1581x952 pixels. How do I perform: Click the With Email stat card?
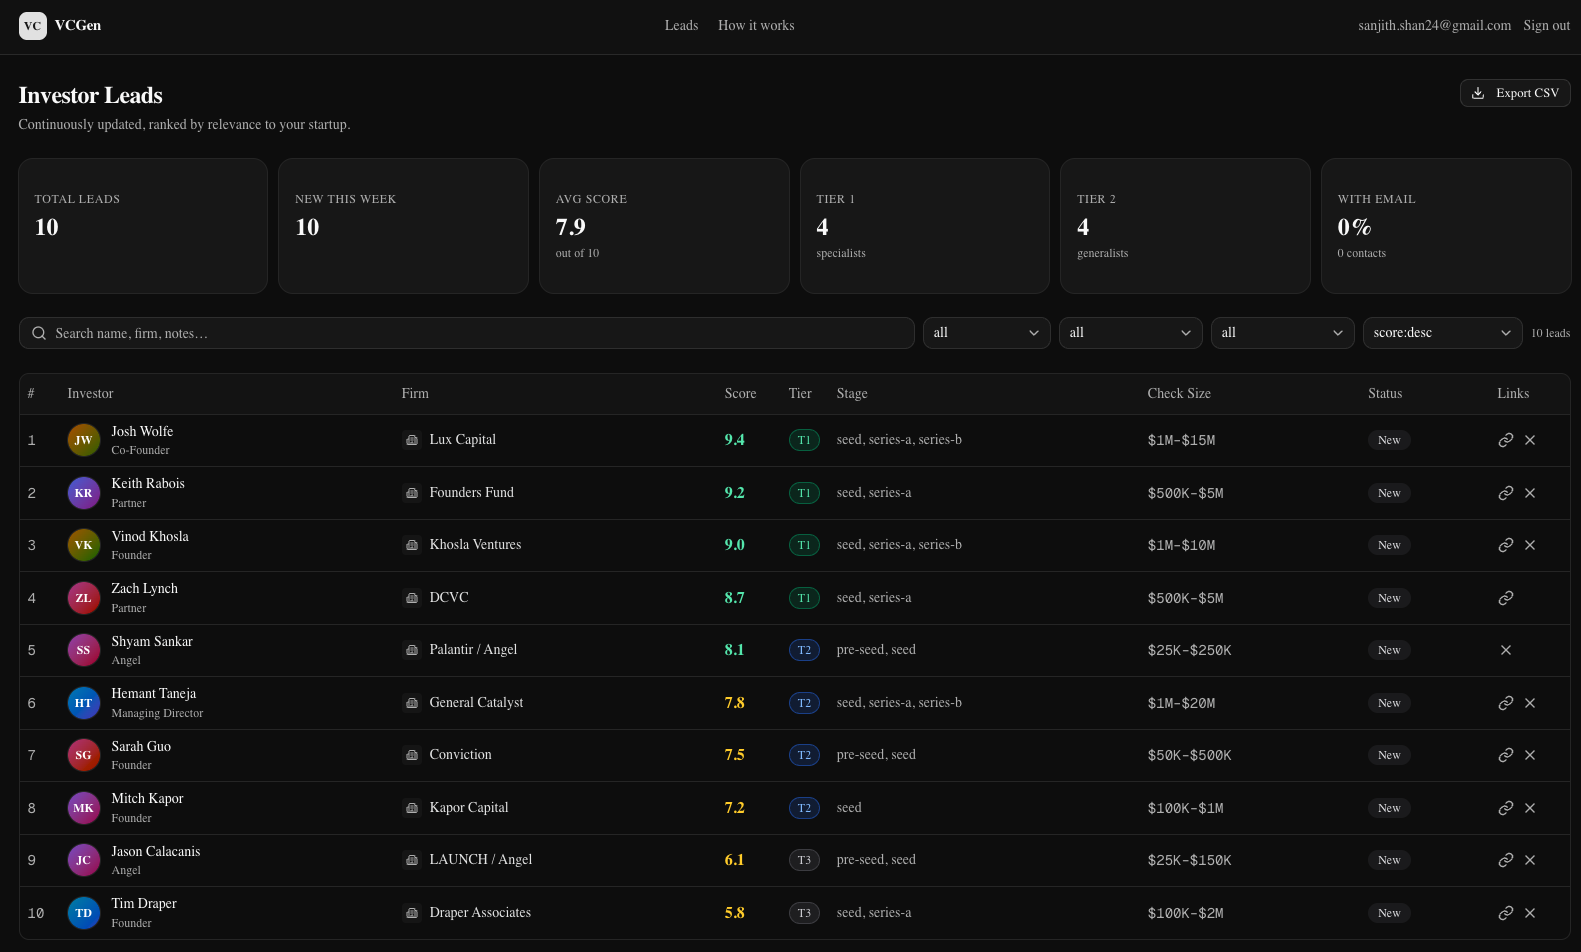pos(1446,226)
